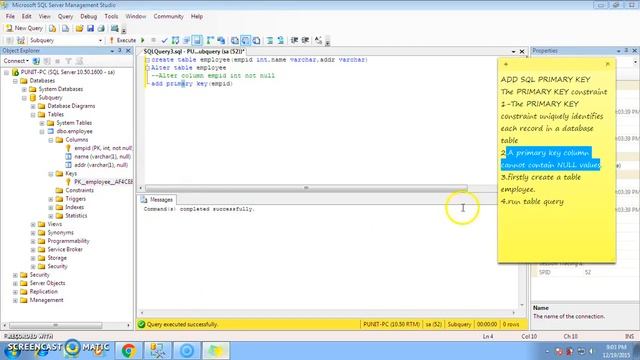This screenshot has width=640, height=360.
Task: Click the Results to Text icon
Action: [235, 40]
